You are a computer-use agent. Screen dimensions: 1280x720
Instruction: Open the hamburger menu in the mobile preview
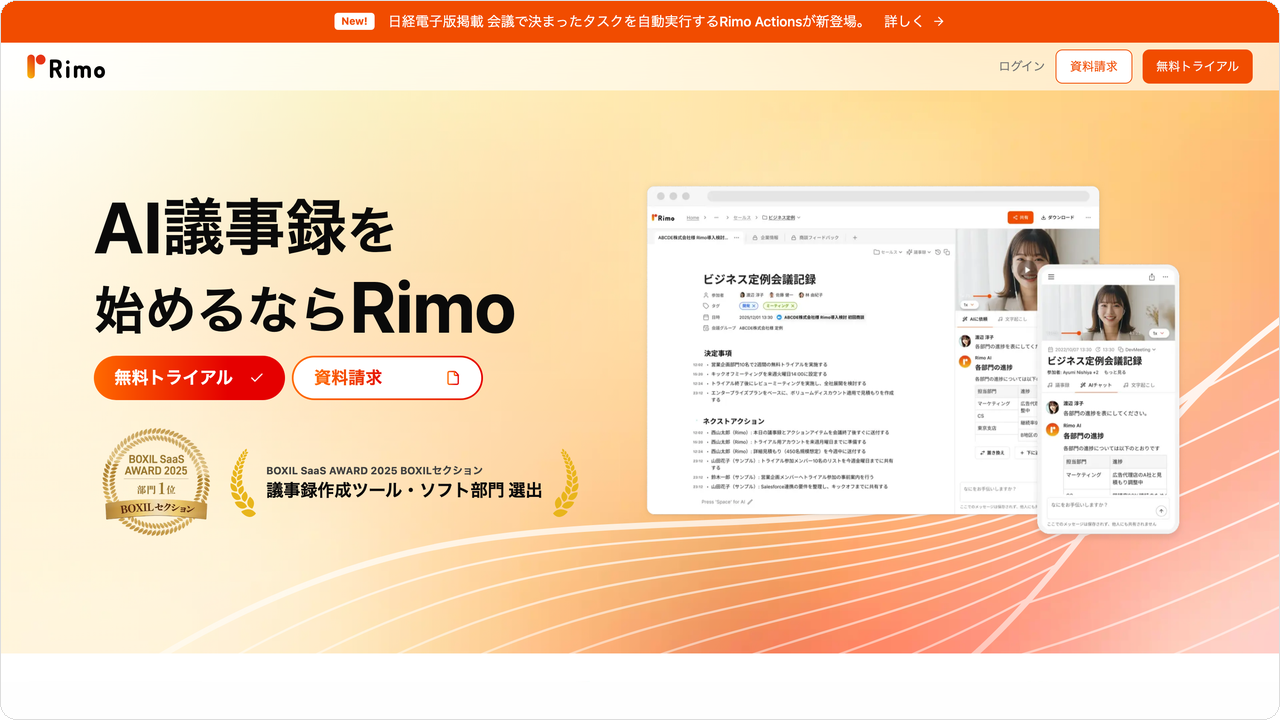[1051, 276]
